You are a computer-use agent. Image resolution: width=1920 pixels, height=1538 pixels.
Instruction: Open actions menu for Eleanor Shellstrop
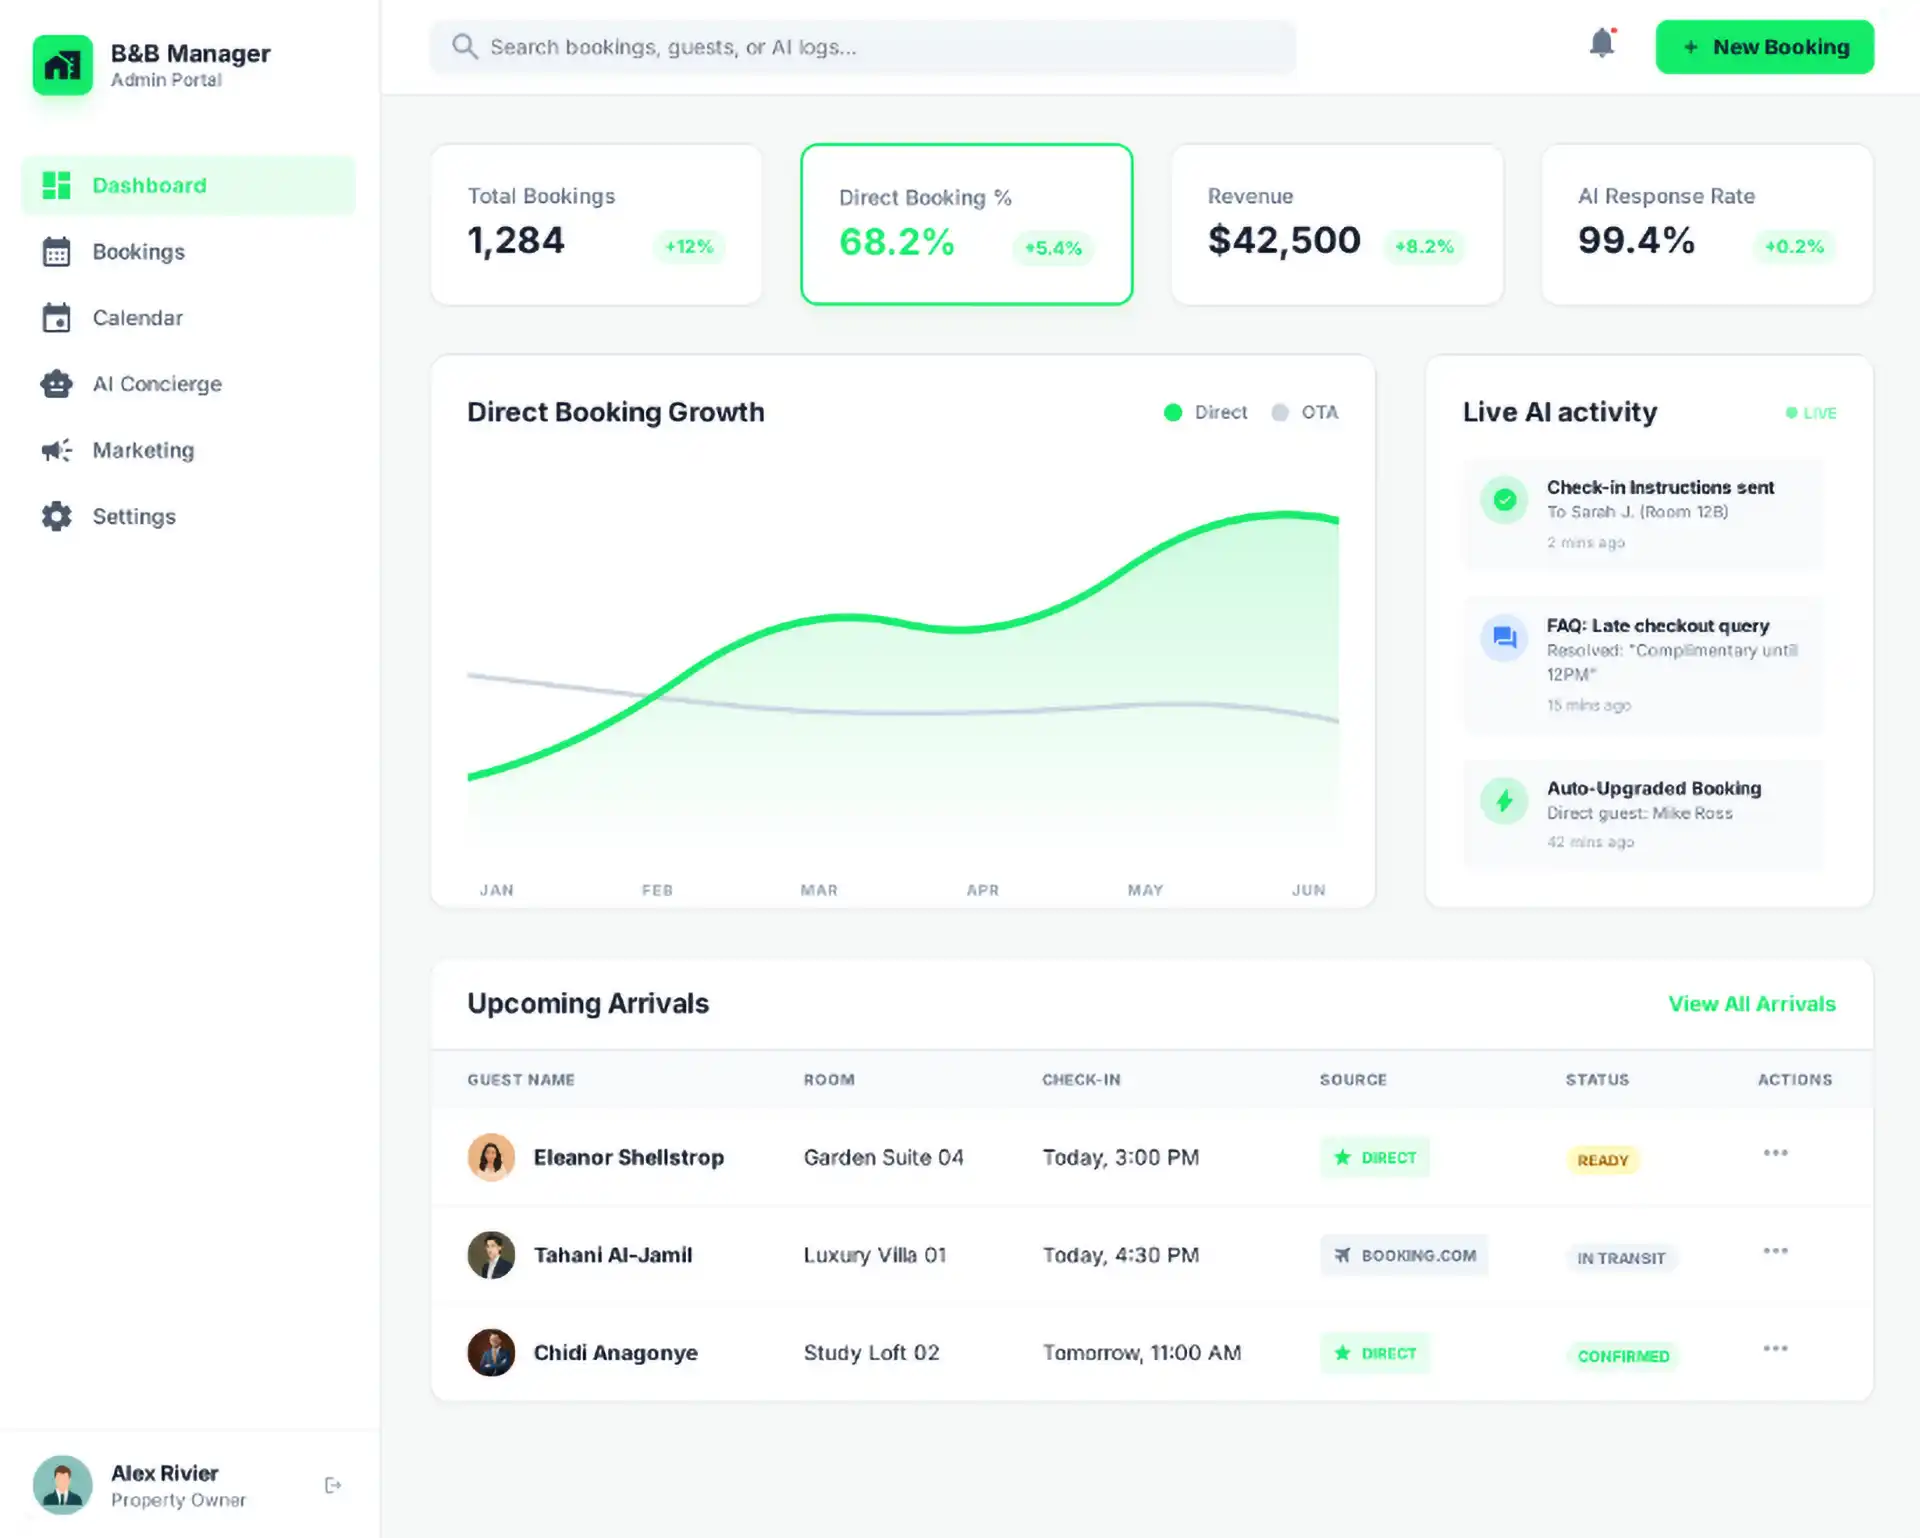pyautogui.click(x=1775, y=1153)
